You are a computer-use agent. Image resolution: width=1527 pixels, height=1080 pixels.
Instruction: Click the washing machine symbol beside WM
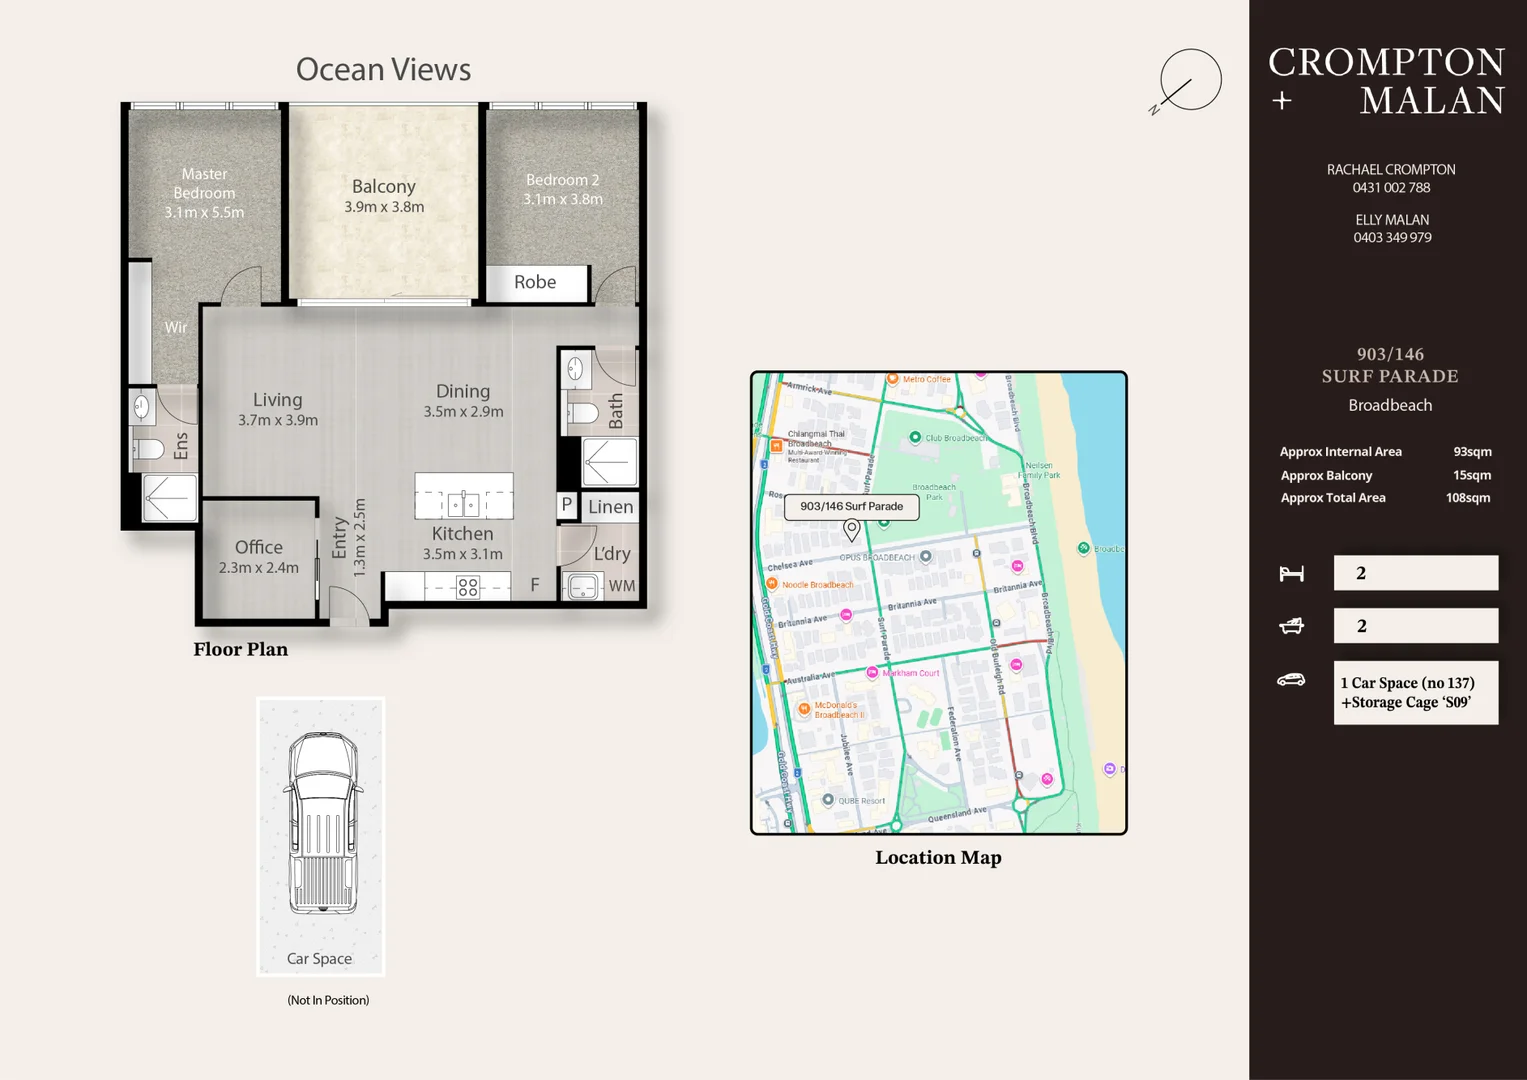click(583, 586)
